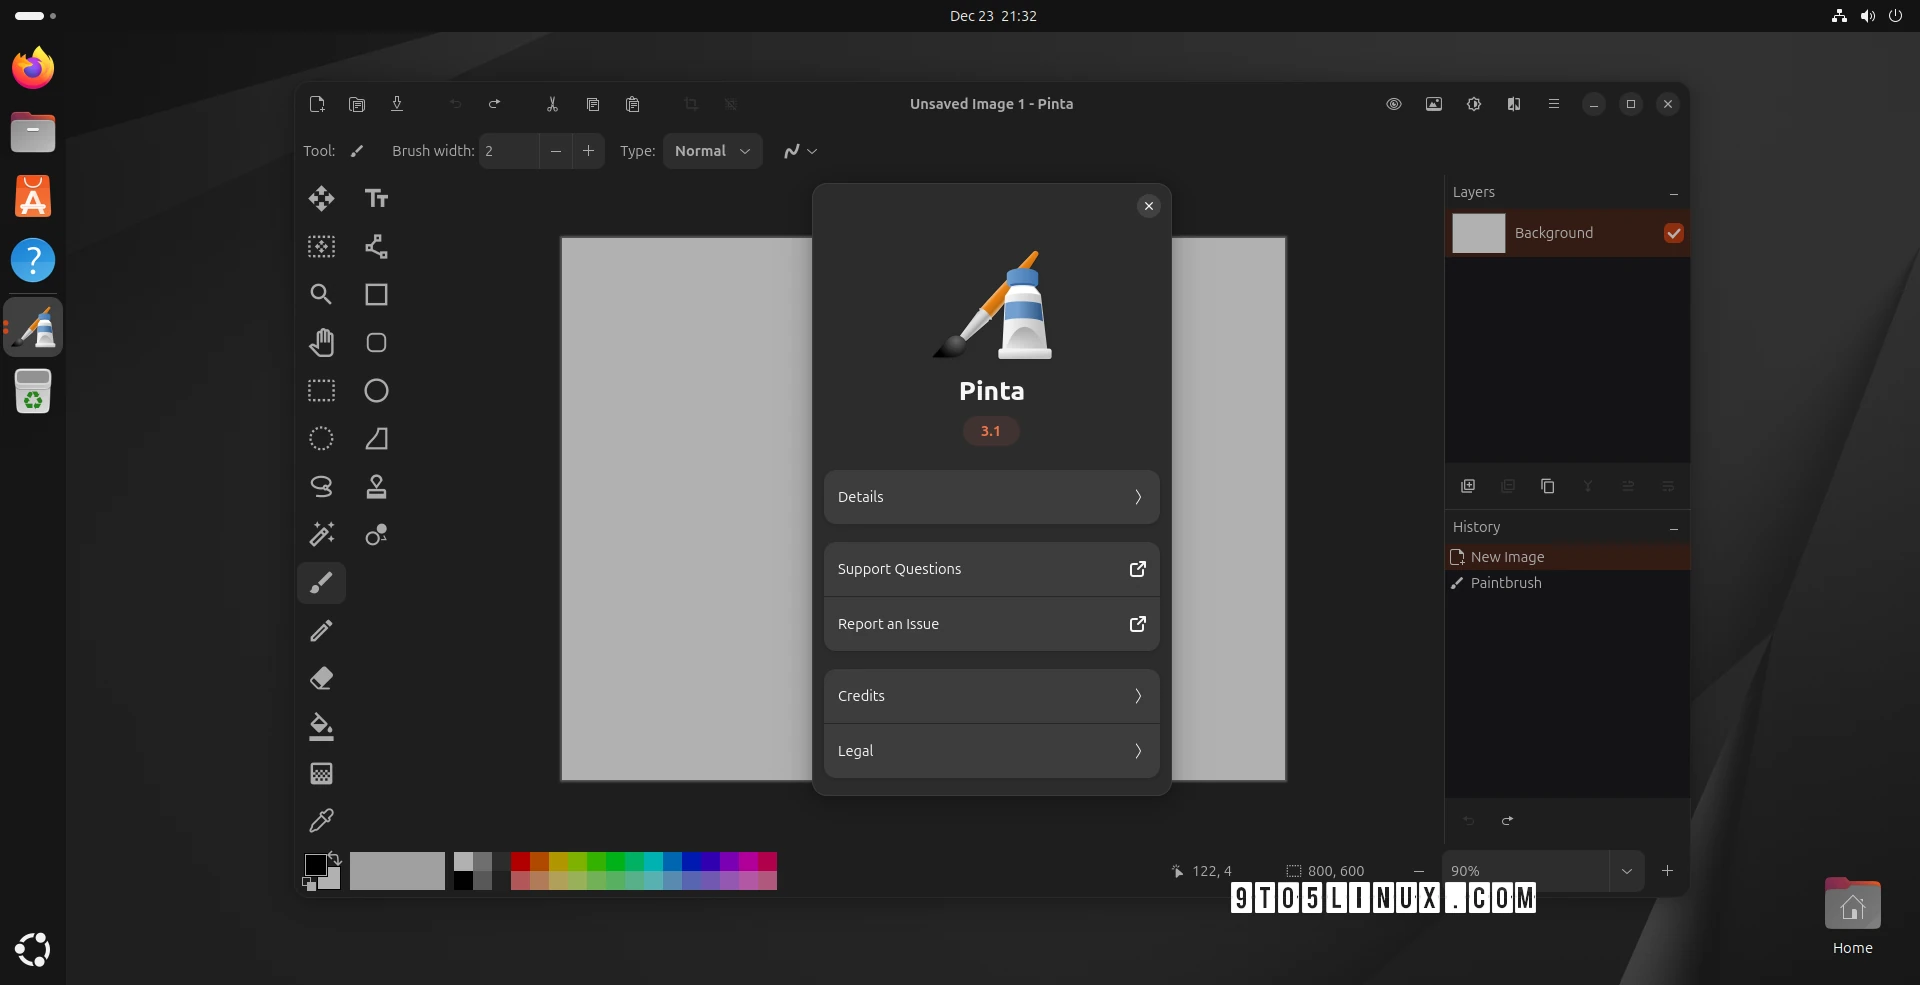Select the Paint Bucket tool
The width and height of the screenshot is (1920, 985).
point(321,726)
